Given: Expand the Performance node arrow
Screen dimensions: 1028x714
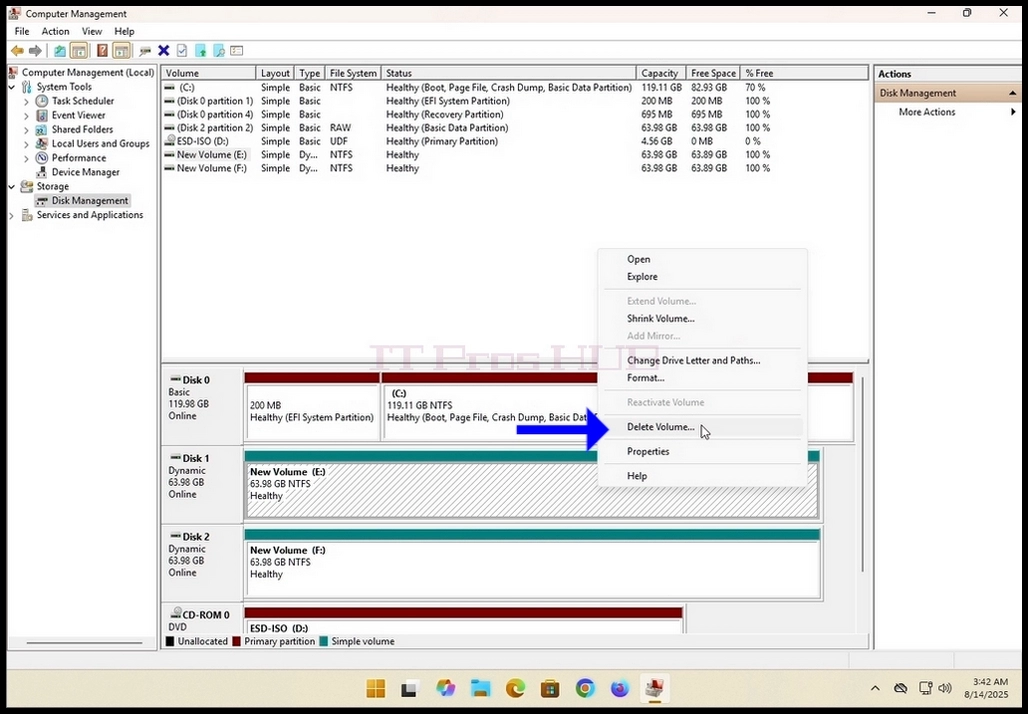Looking at the screenshot, I should (26, 158).
